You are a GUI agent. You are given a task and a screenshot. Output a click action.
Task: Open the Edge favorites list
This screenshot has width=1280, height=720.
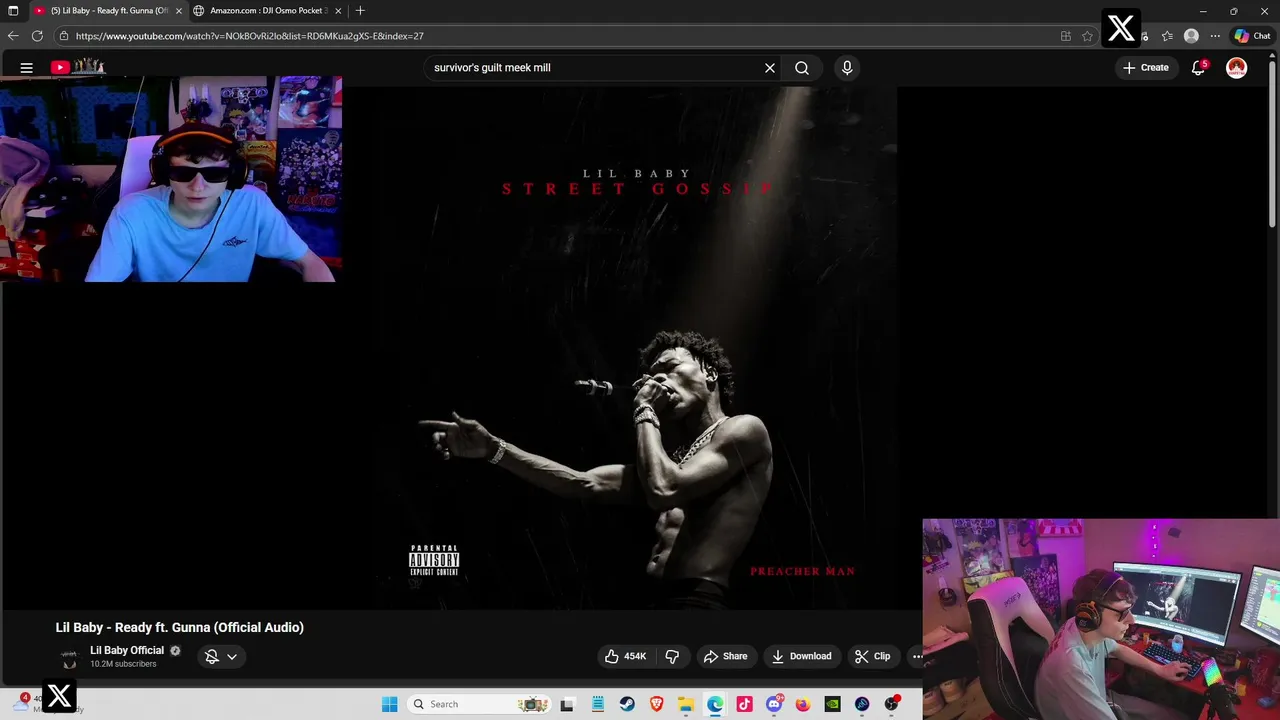pyautogui.click(x=1167, y=36)
